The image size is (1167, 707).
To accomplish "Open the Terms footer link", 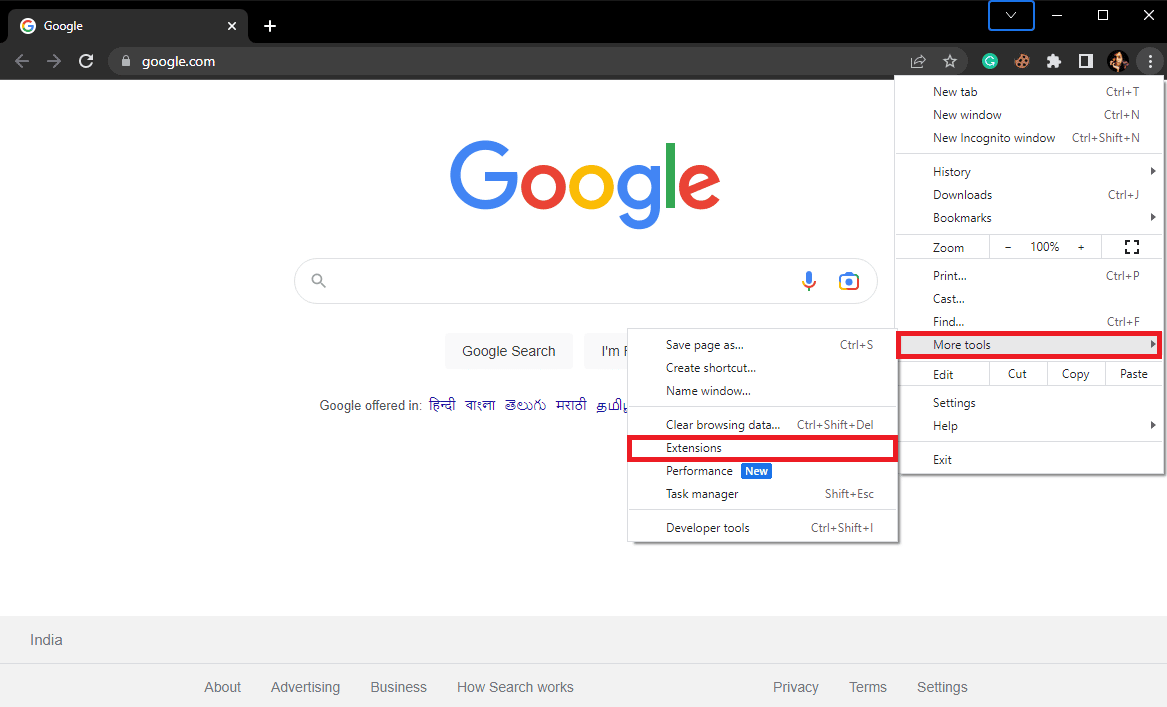I will (x=868, y=687).
